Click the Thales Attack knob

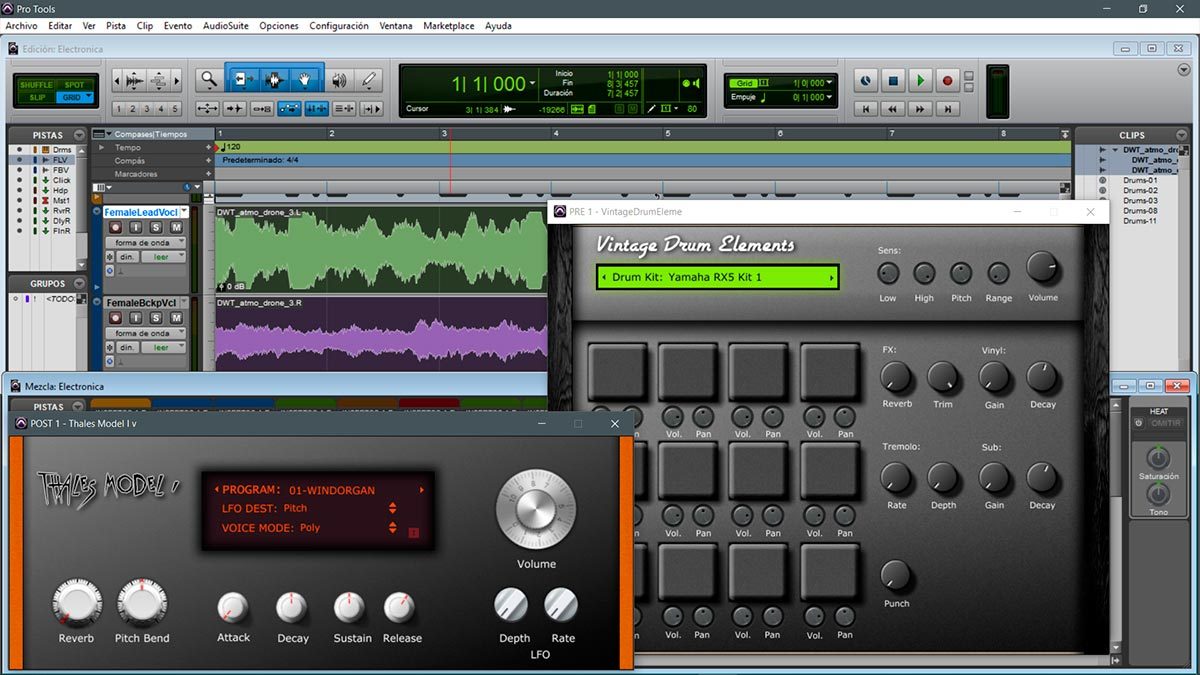233,607
